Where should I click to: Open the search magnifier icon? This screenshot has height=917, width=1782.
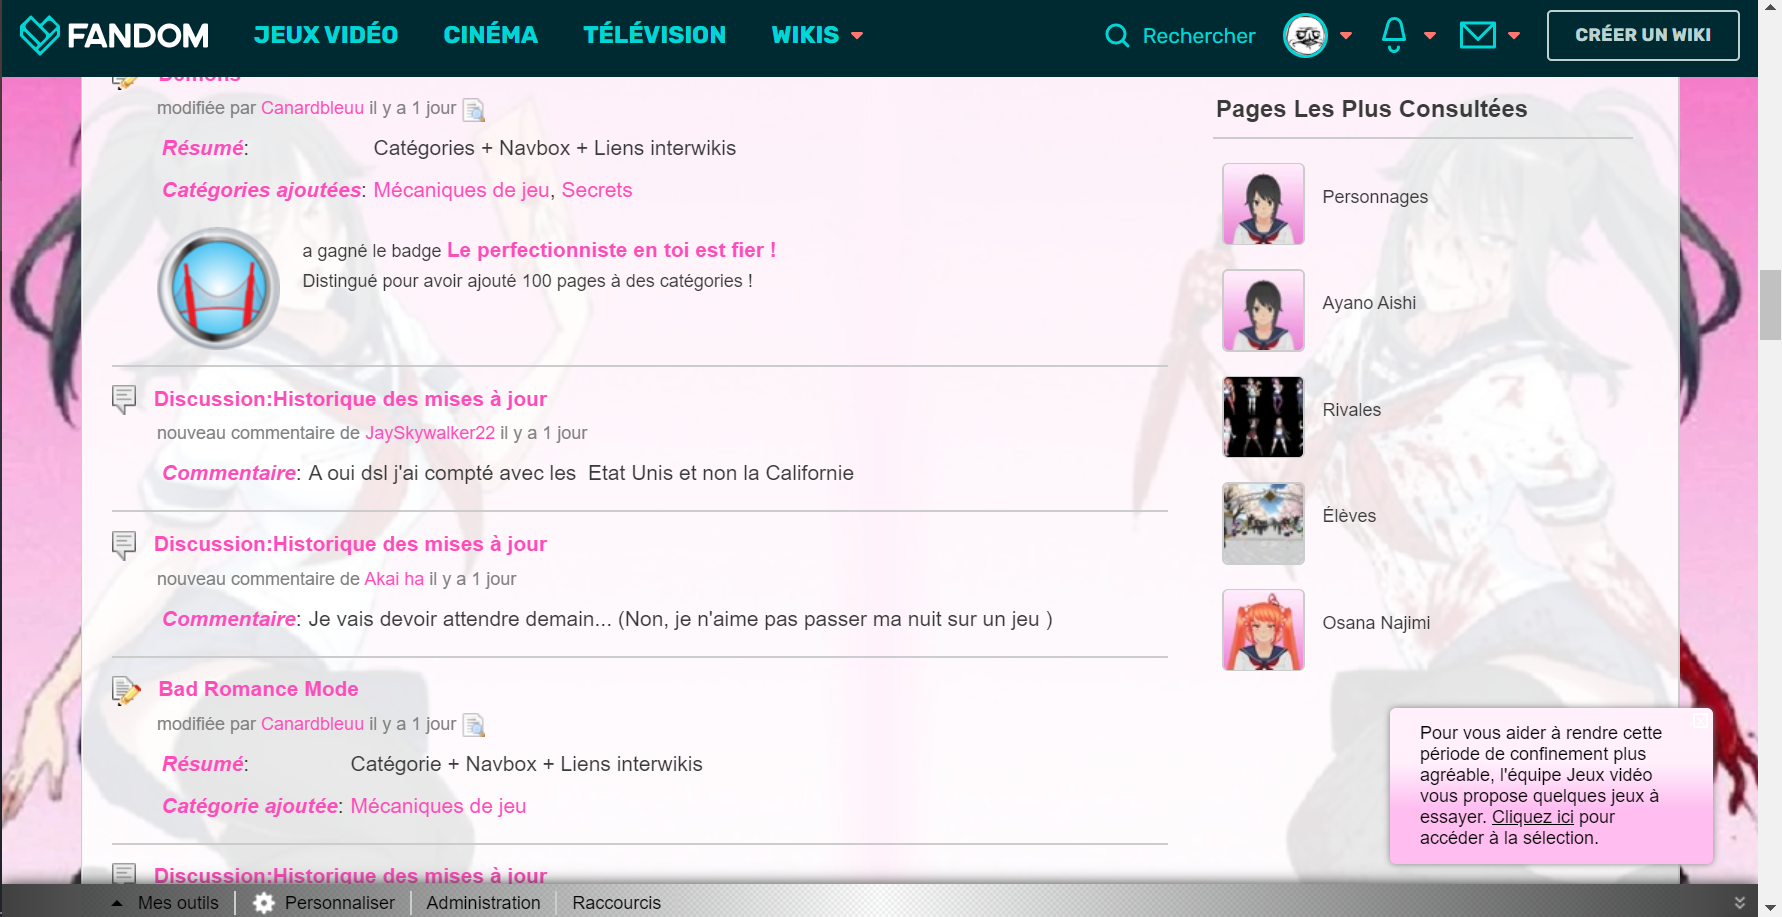tap(1117, 36)
